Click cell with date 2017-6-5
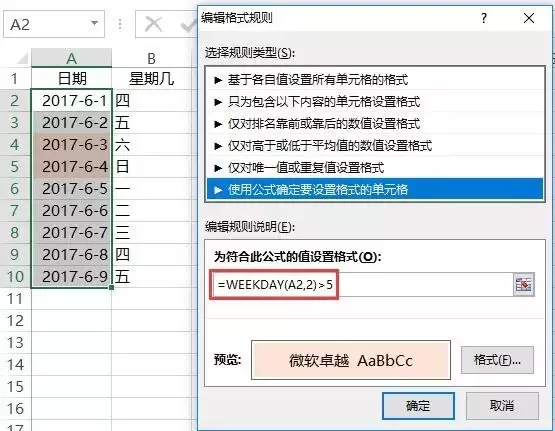The height and width of the screenshot is (431, 555). [x=71, y=188]
